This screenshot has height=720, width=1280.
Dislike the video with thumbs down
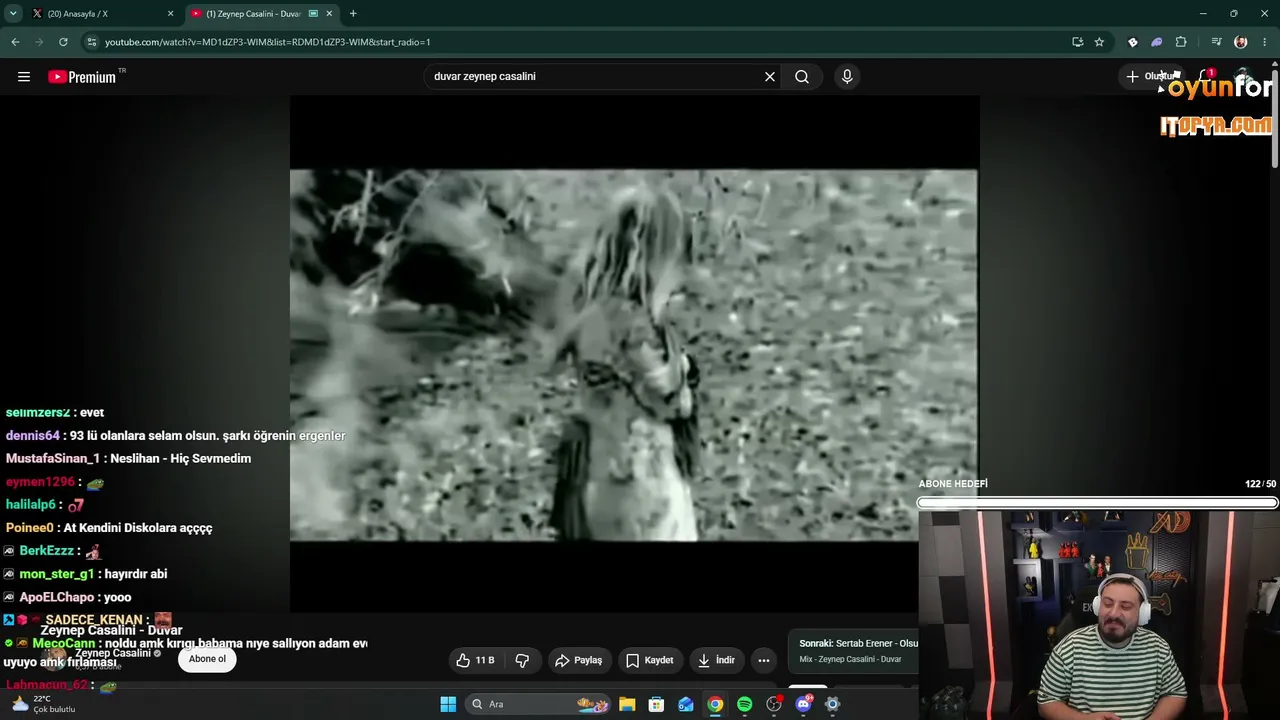[x=522, y=660]
